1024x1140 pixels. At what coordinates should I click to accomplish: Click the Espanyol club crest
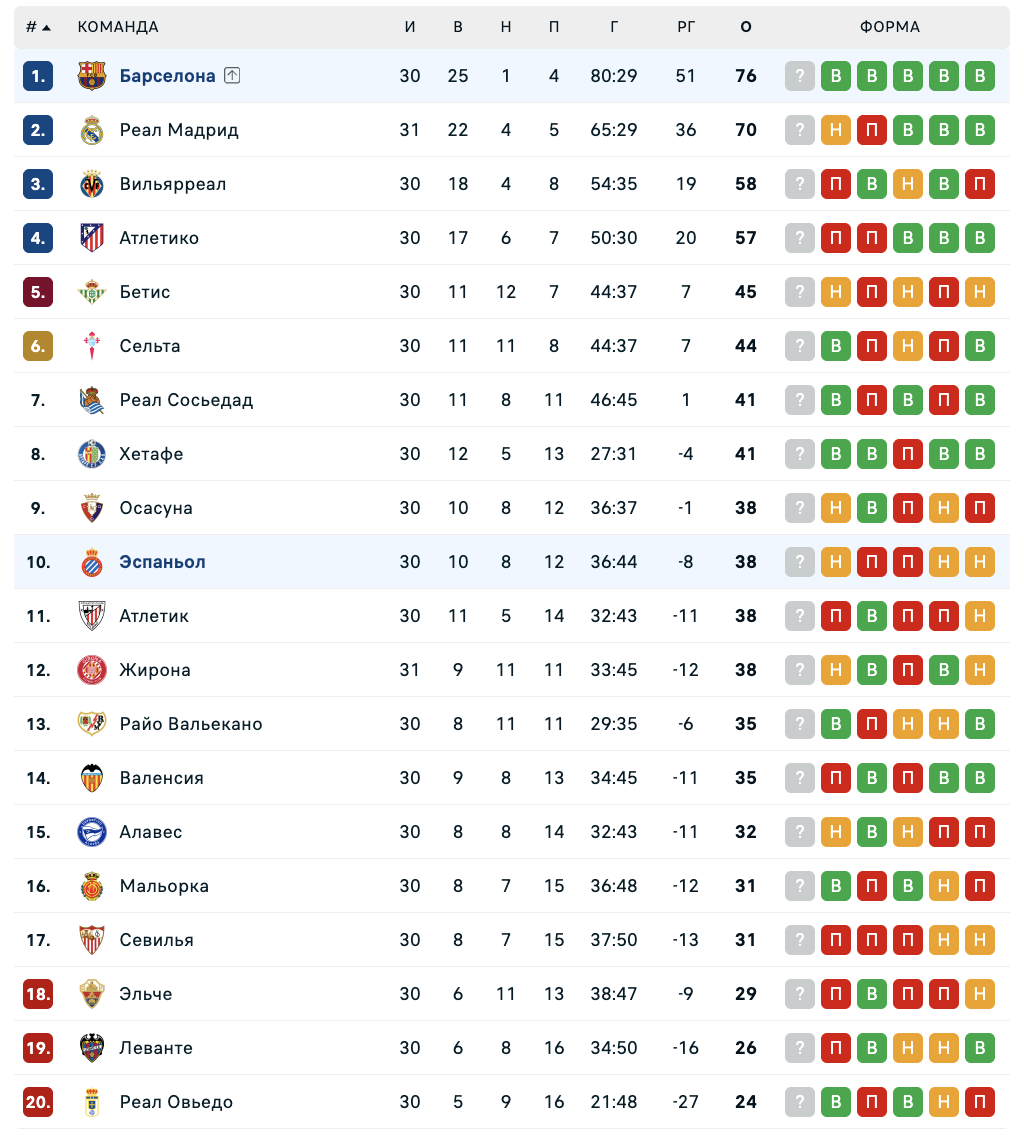[92, 562]
